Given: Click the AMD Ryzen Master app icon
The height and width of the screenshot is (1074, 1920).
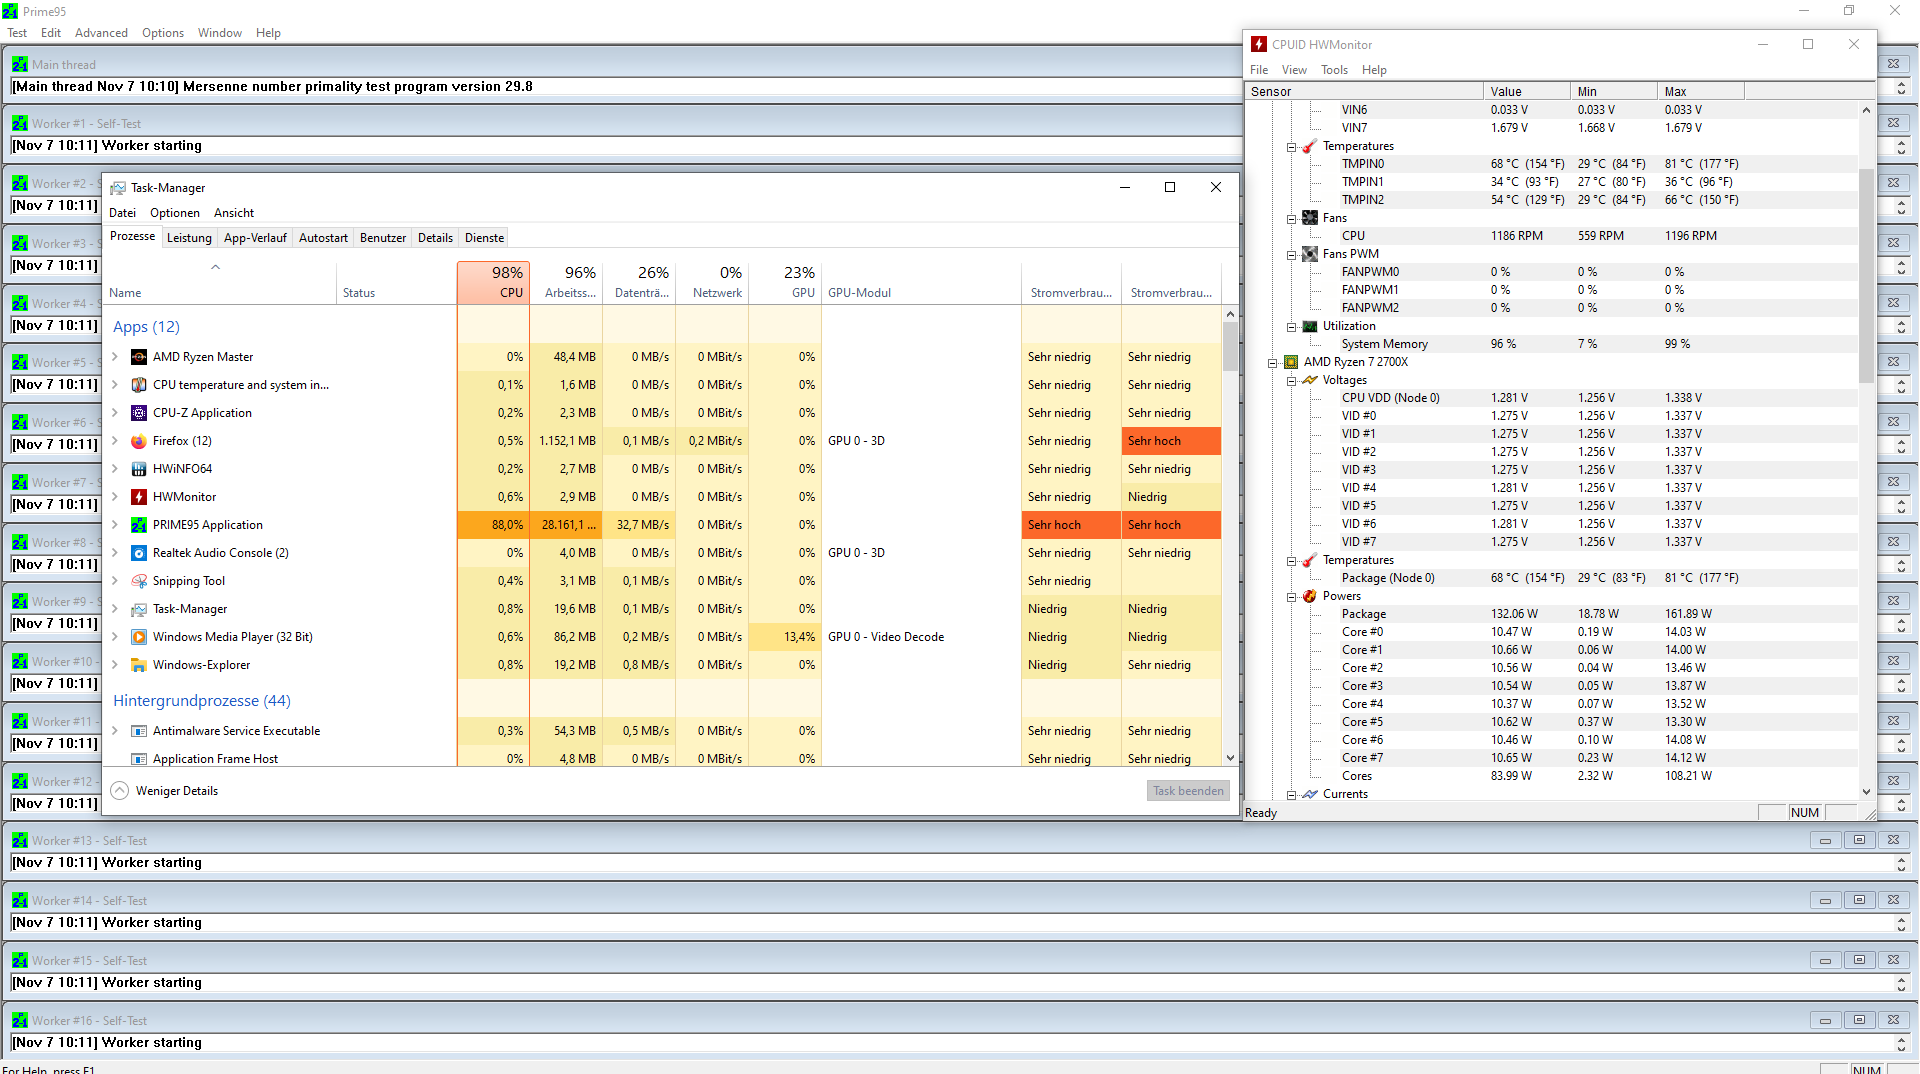Looking at the screenshot, I should click(x=139, y=357).
